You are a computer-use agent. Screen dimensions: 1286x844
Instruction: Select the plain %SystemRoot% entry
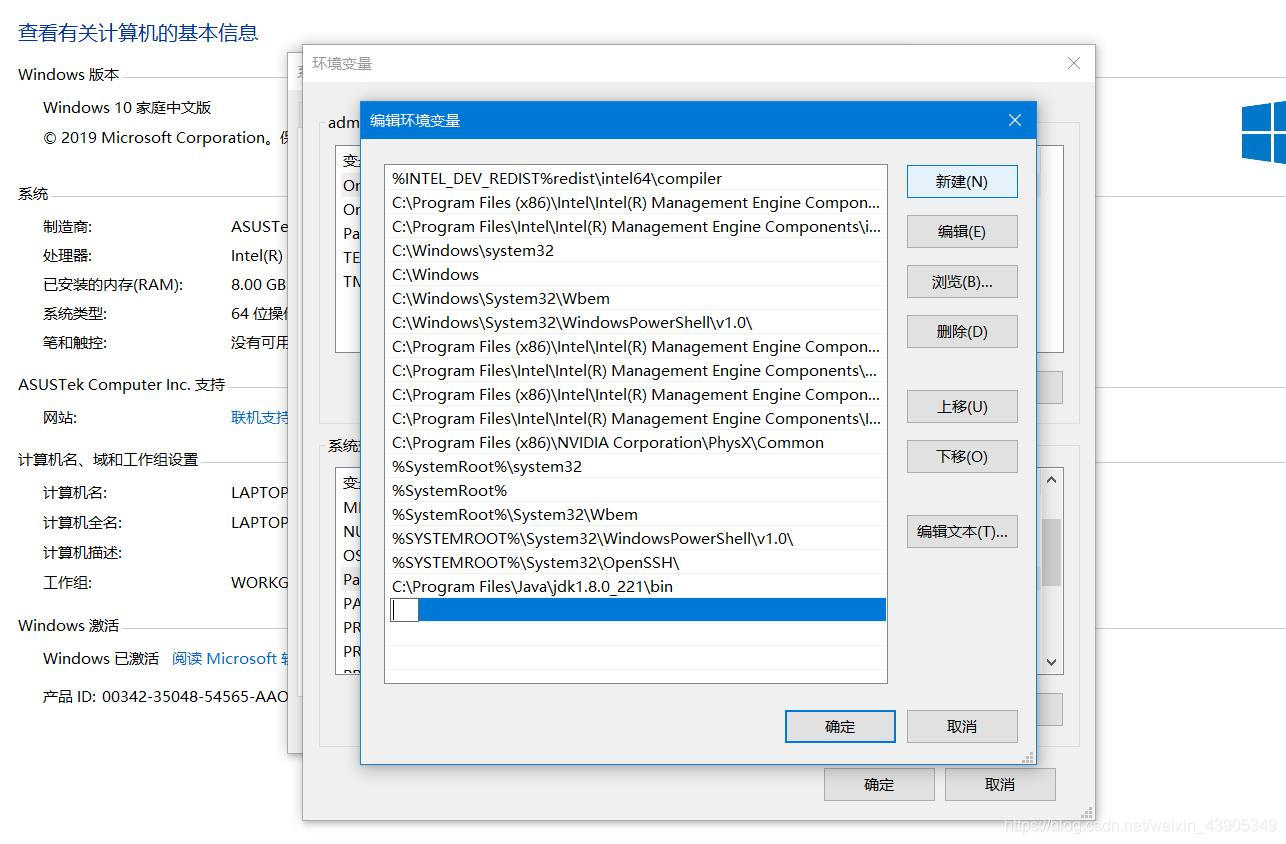coord(636,491)
